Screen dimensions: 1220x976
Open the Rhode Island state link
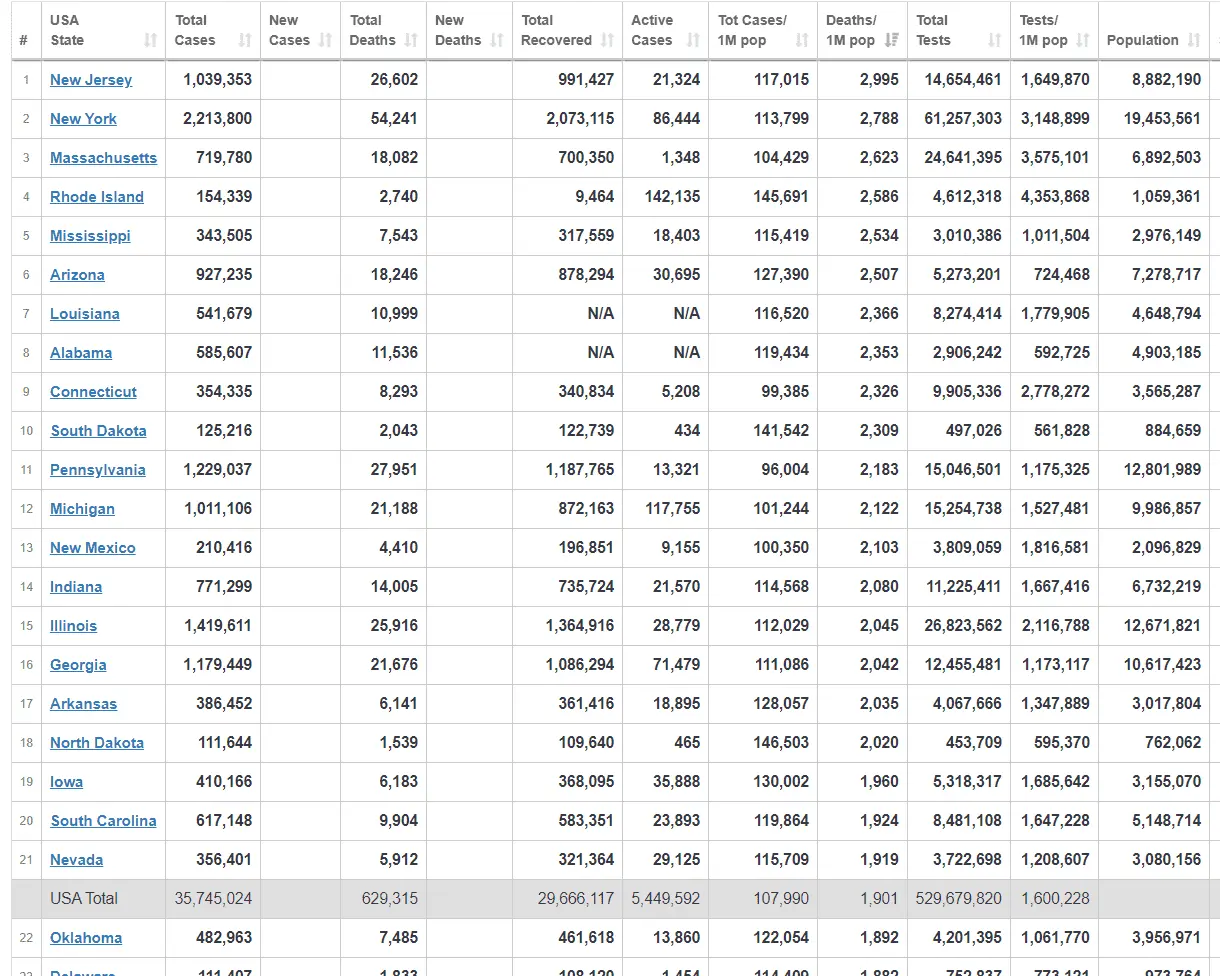click(x=97, y=197)
